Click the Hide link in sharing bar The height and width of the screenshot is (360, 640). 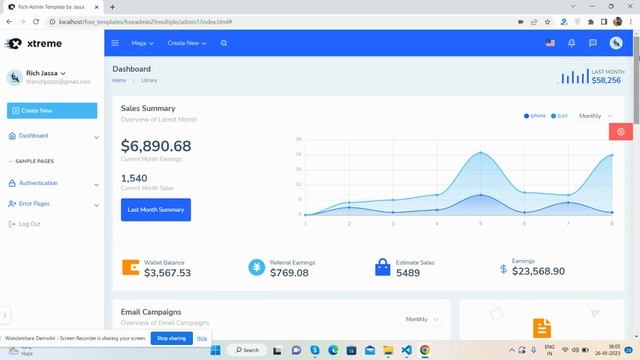point(202,338)
